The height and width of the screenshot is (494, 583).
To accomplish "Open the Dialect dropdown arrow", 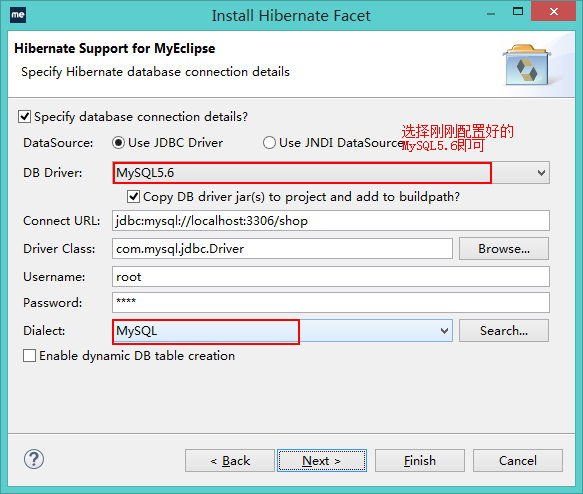I will (444, 331).
